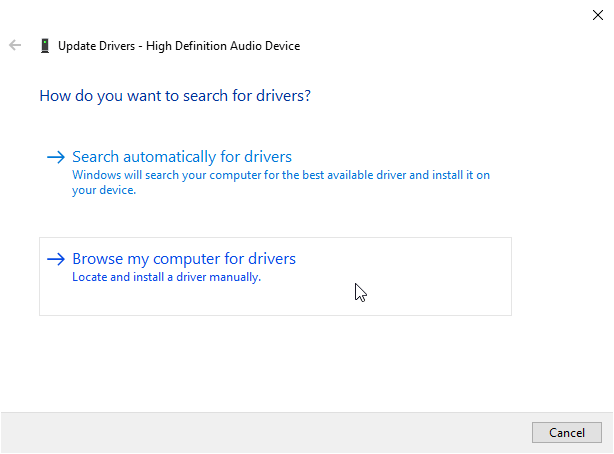Click the 'How do you want to search' heading

[174, 96]
